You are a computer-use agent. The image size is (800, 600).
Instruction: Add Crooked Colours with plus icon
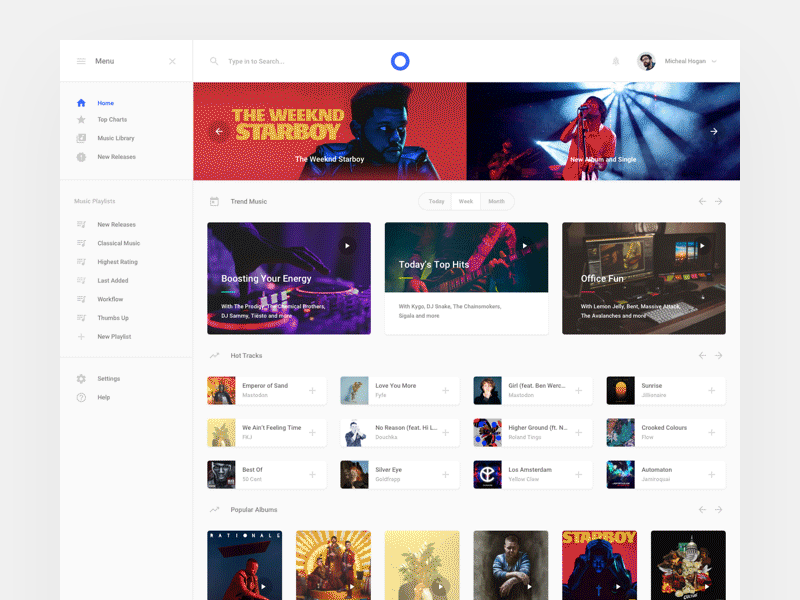pos(712,433)
